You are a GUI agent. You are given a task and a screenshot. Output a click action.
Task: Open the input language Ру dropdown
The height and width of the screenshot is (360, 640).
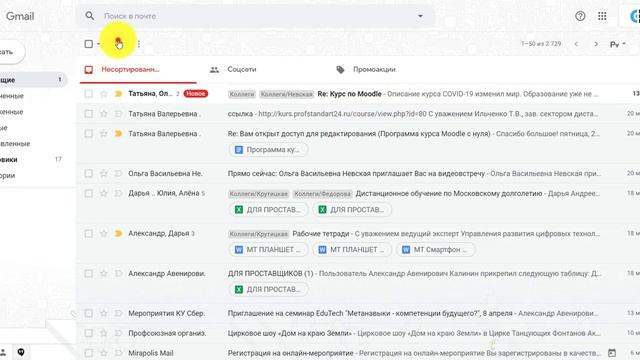pyautogui.click(x=618, y=44)
